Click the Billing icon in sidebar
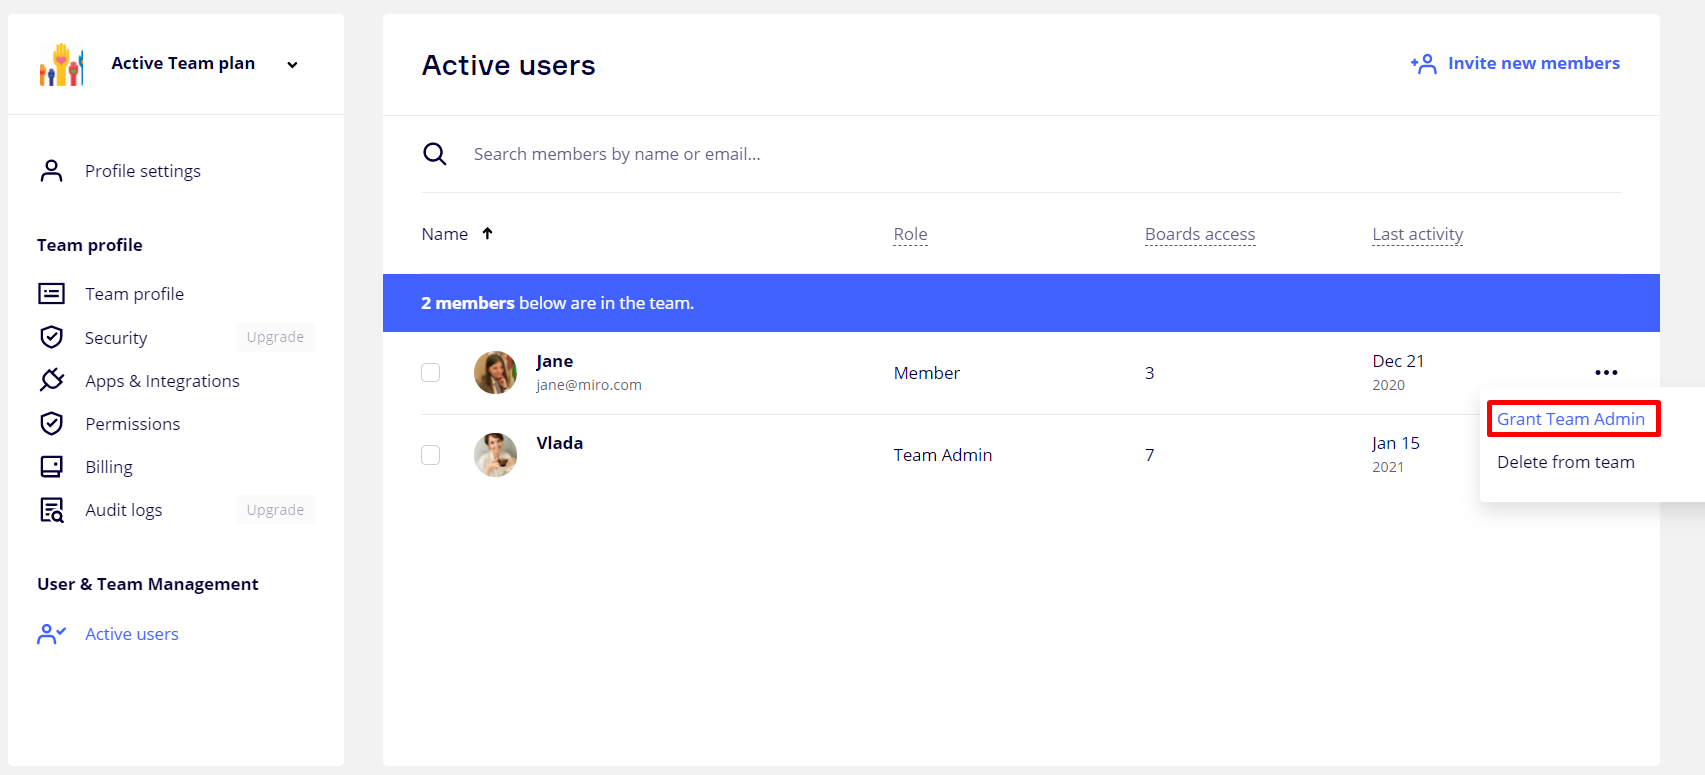Screen dimensions: 1705x775 coord(51,467)
